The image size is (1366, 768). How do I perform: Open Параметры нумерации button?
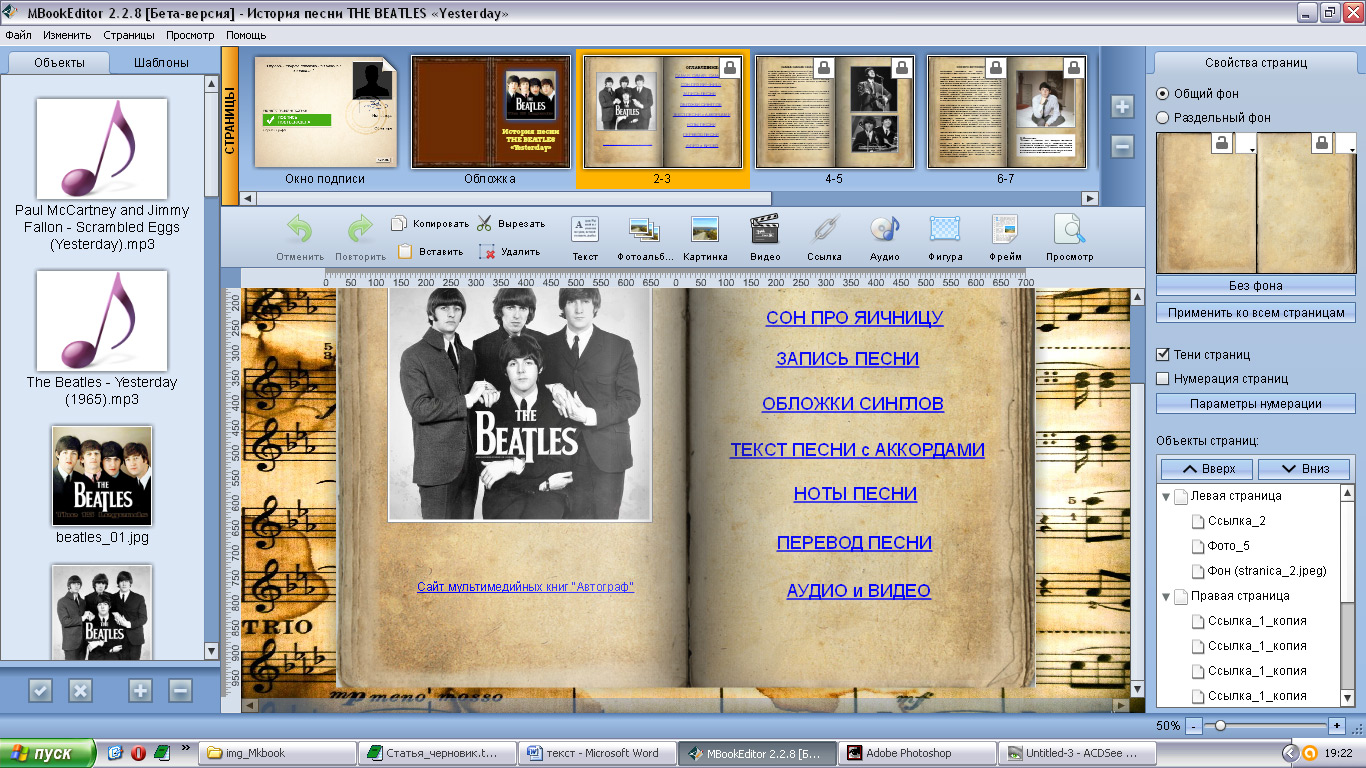click(1255, 404)
